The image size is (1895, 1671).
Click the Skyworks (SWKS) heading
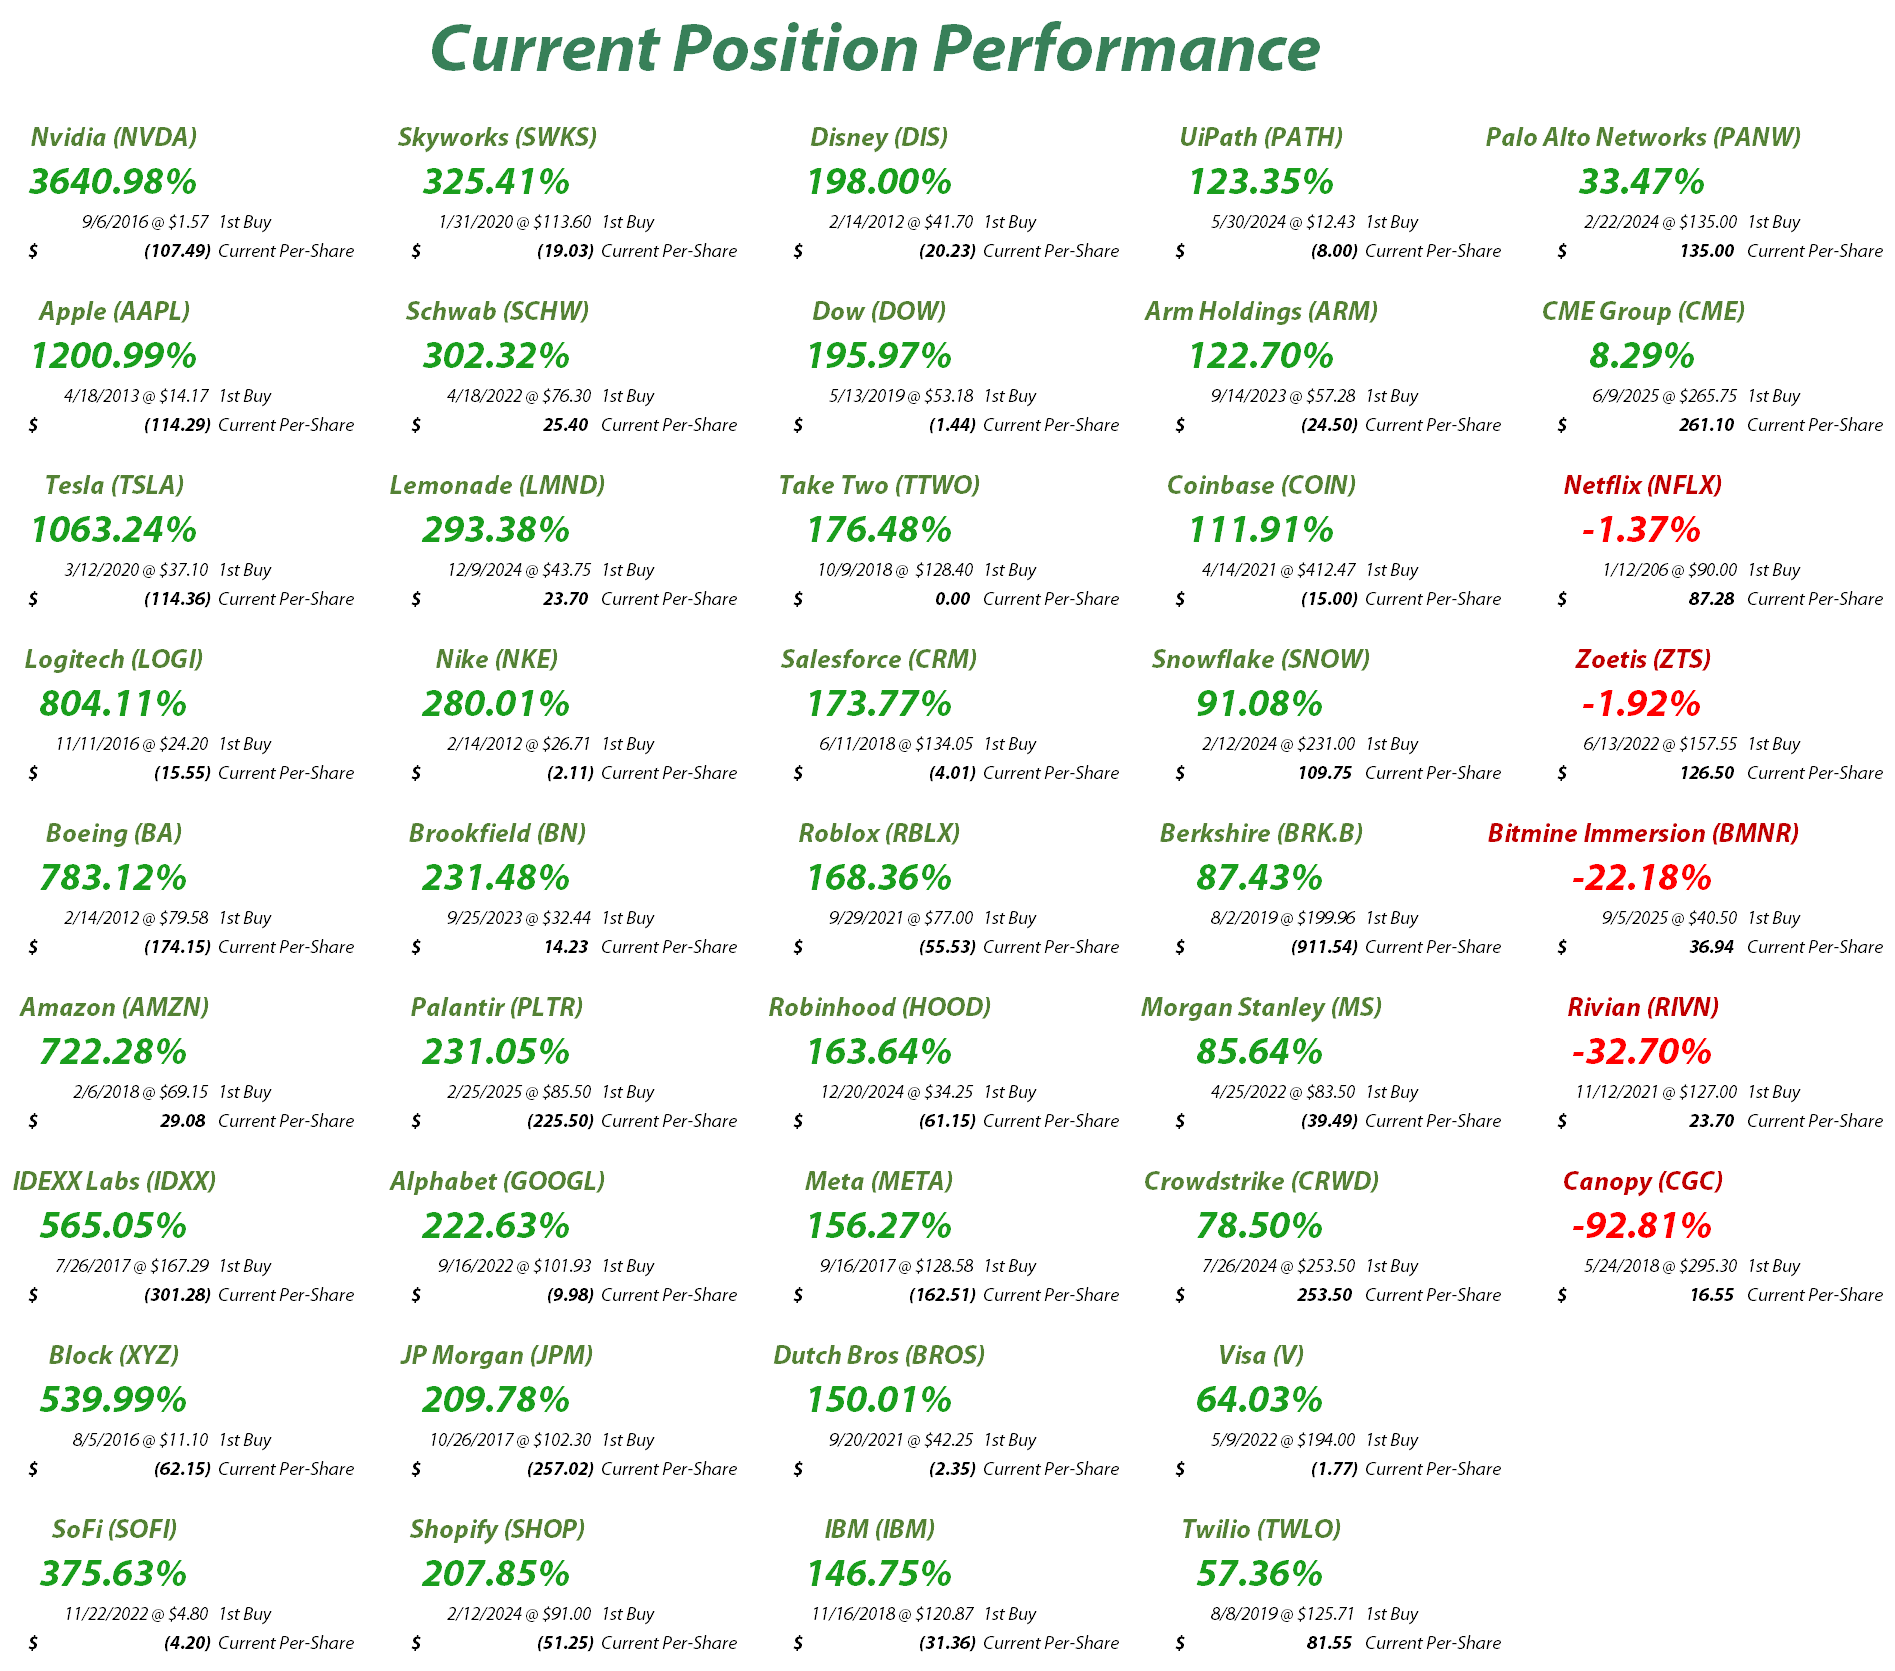click(497, 137)
